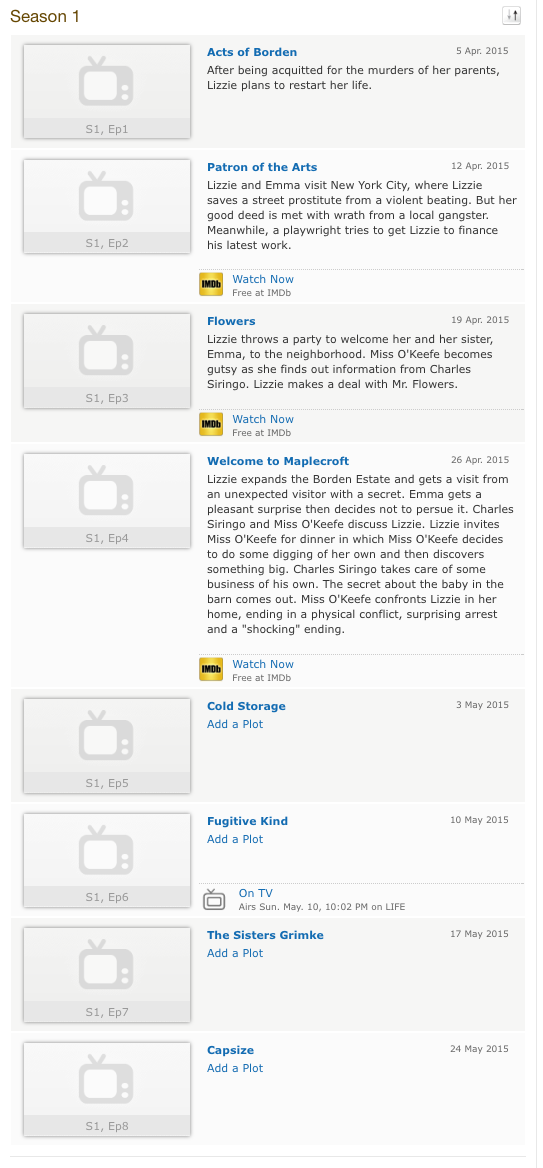The height and width of the screenshot is (1168, 543).
Task: Open the S1, Ep5 episode thumbnail
Action: point(107,746)
